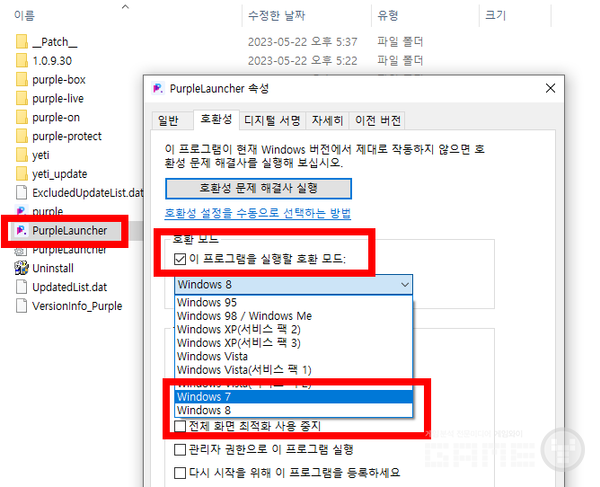The height and width of the screenshot is (487, 600).
Task: Select the purple-protect folder icon
Action: 22,136
